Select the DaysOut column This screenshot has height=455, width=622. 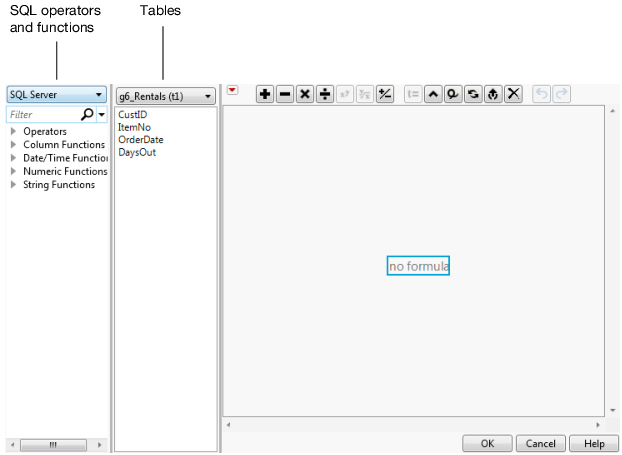coord(137,152)
